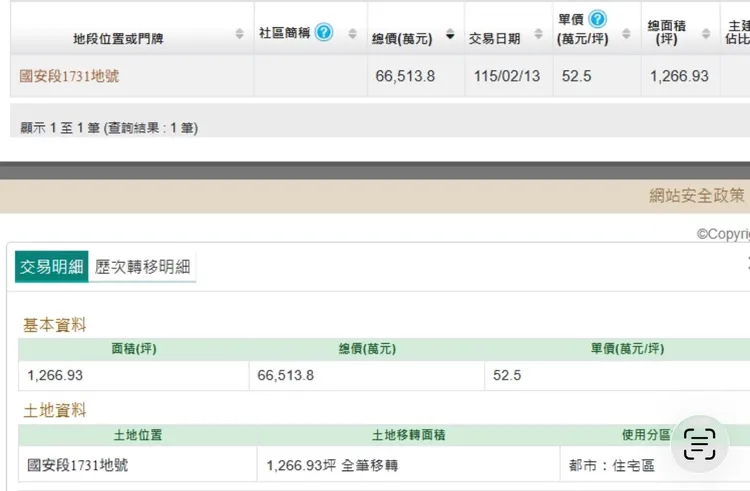
Task: Click 顯示 1 至 1 筆 result count text
Action: pos(109,128)
